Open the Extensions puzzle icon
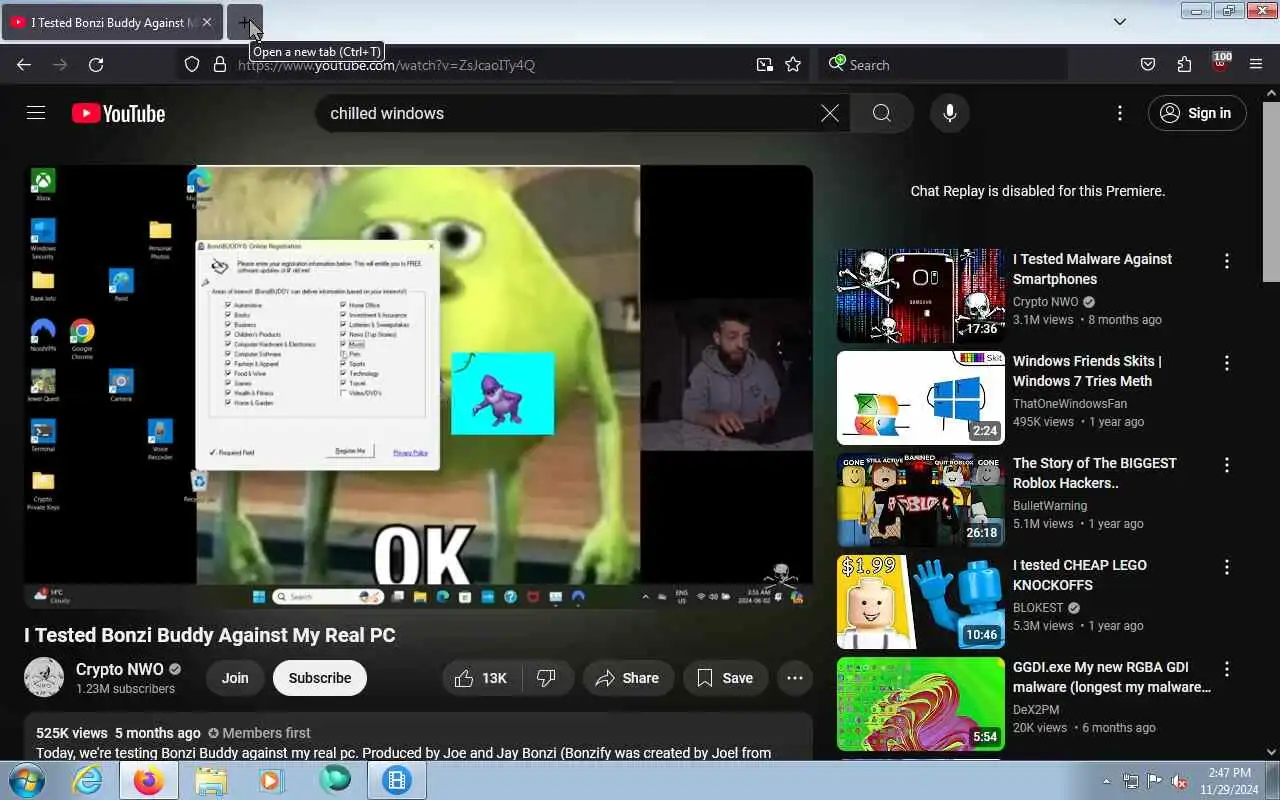Screen dimensions: 1280x800 pyautogui.click(x=1184, y=65)
